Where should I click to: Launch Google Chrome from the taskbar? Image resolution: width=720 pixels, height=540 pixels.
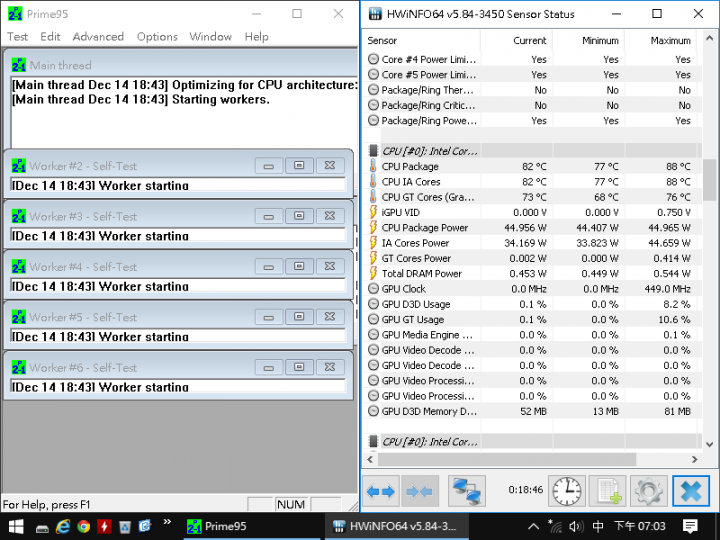[x=84, y=526]
